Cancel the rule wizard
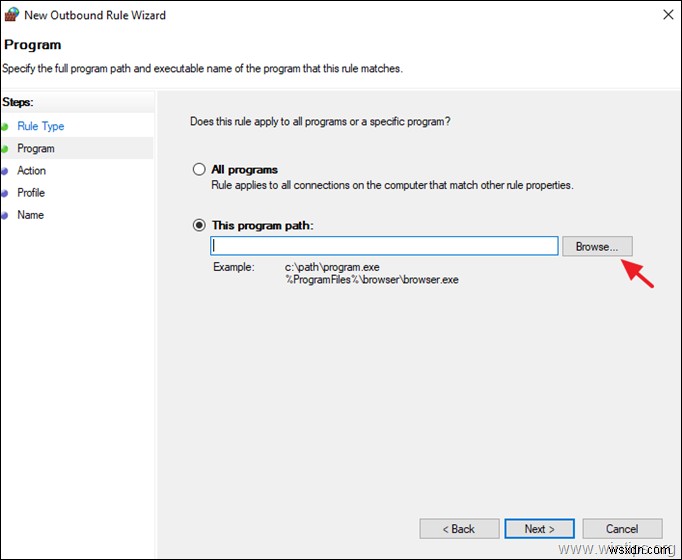This screenshot has width=682, height=560. 622,529
